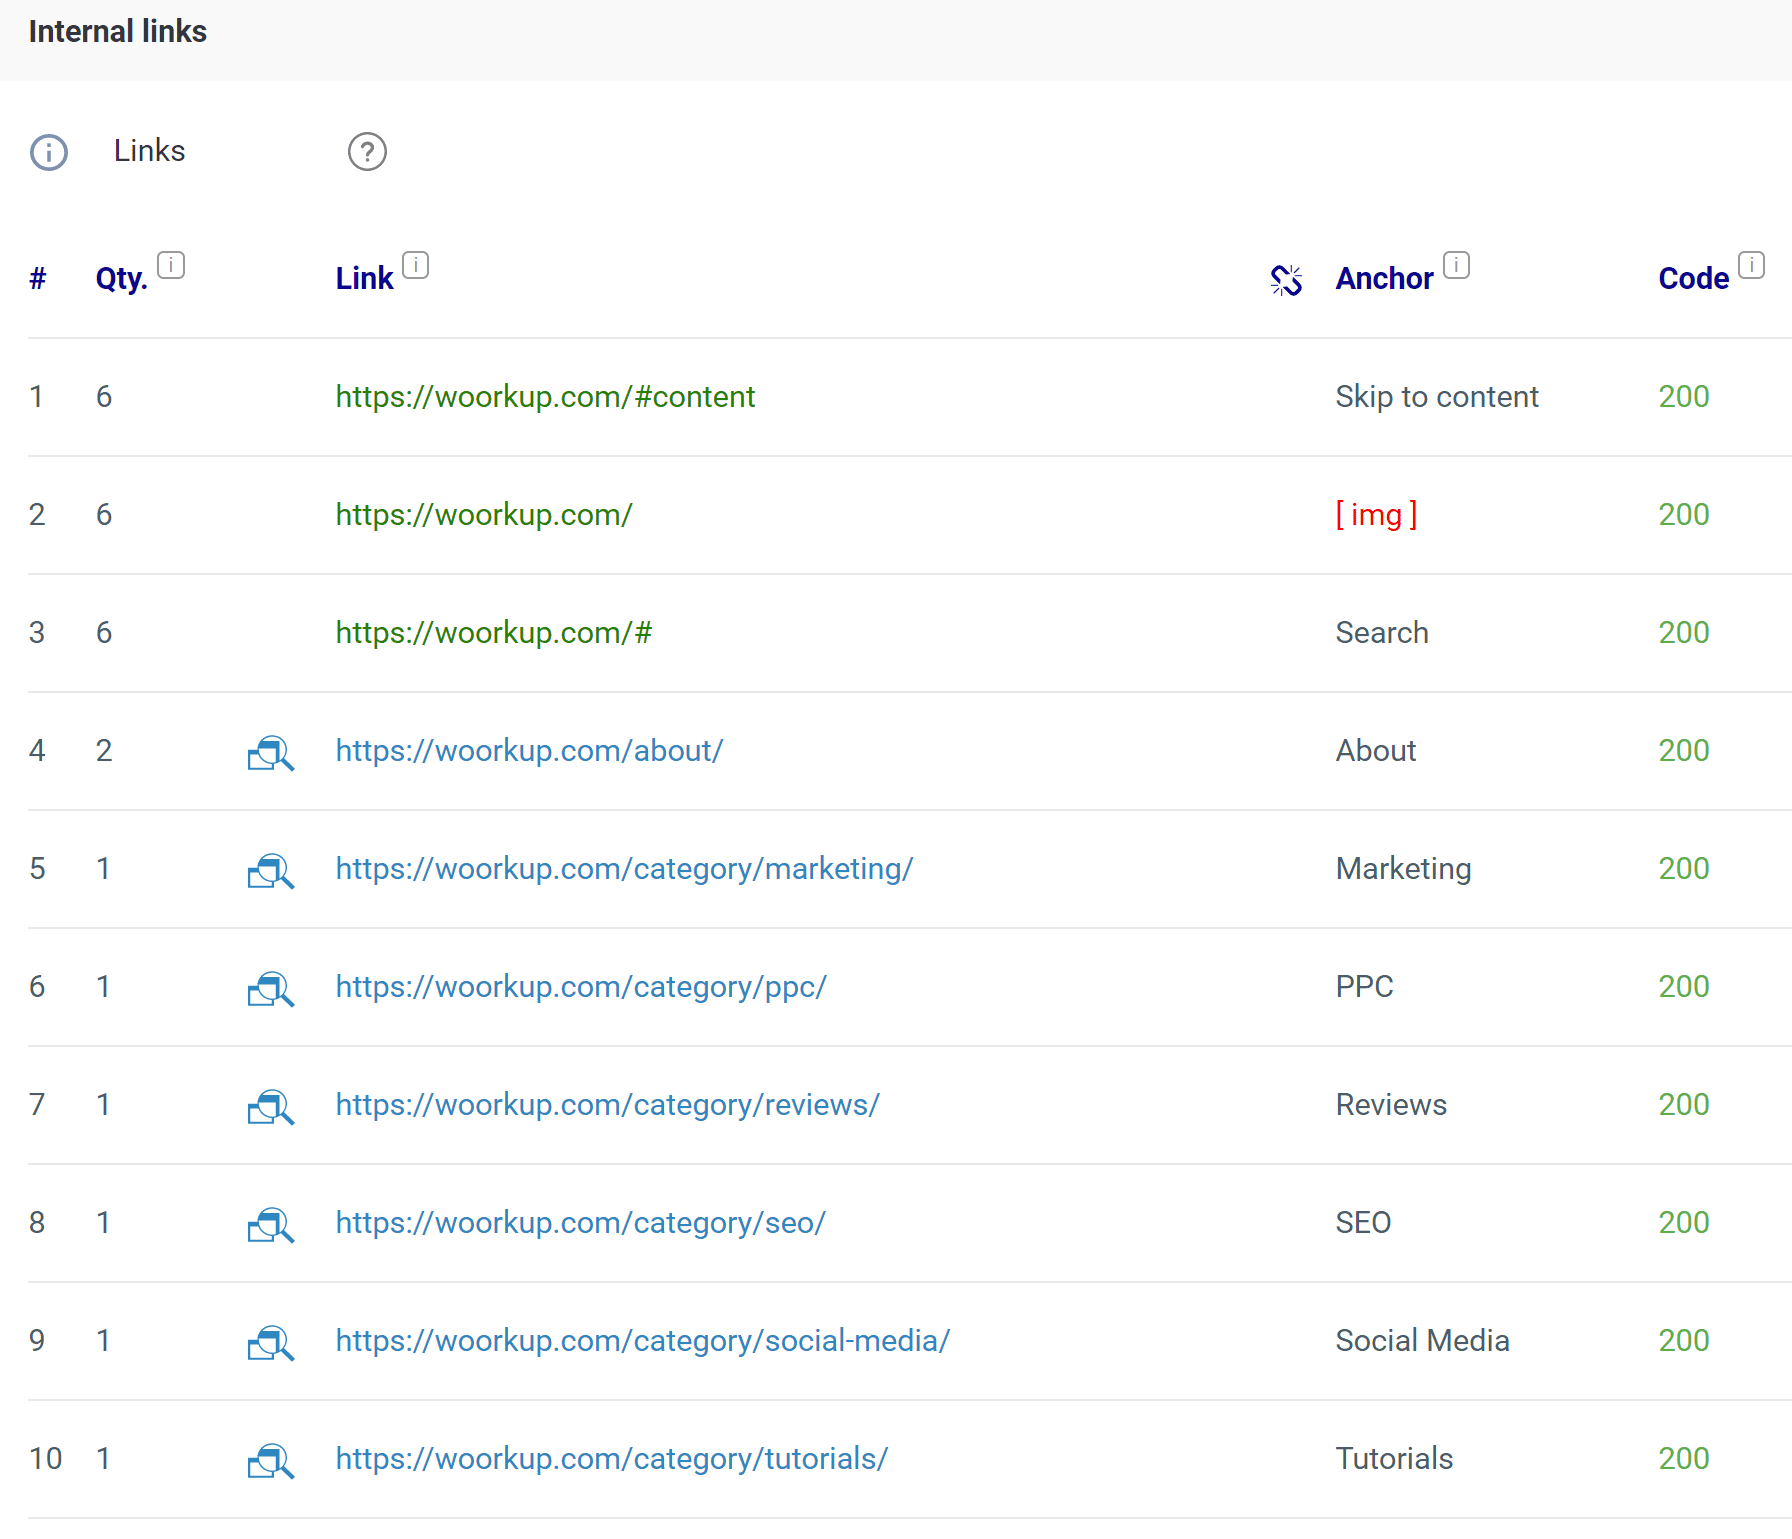Click the 200 code in the PPC row
This screenshot has height=1539, width=1792.
1684,987
